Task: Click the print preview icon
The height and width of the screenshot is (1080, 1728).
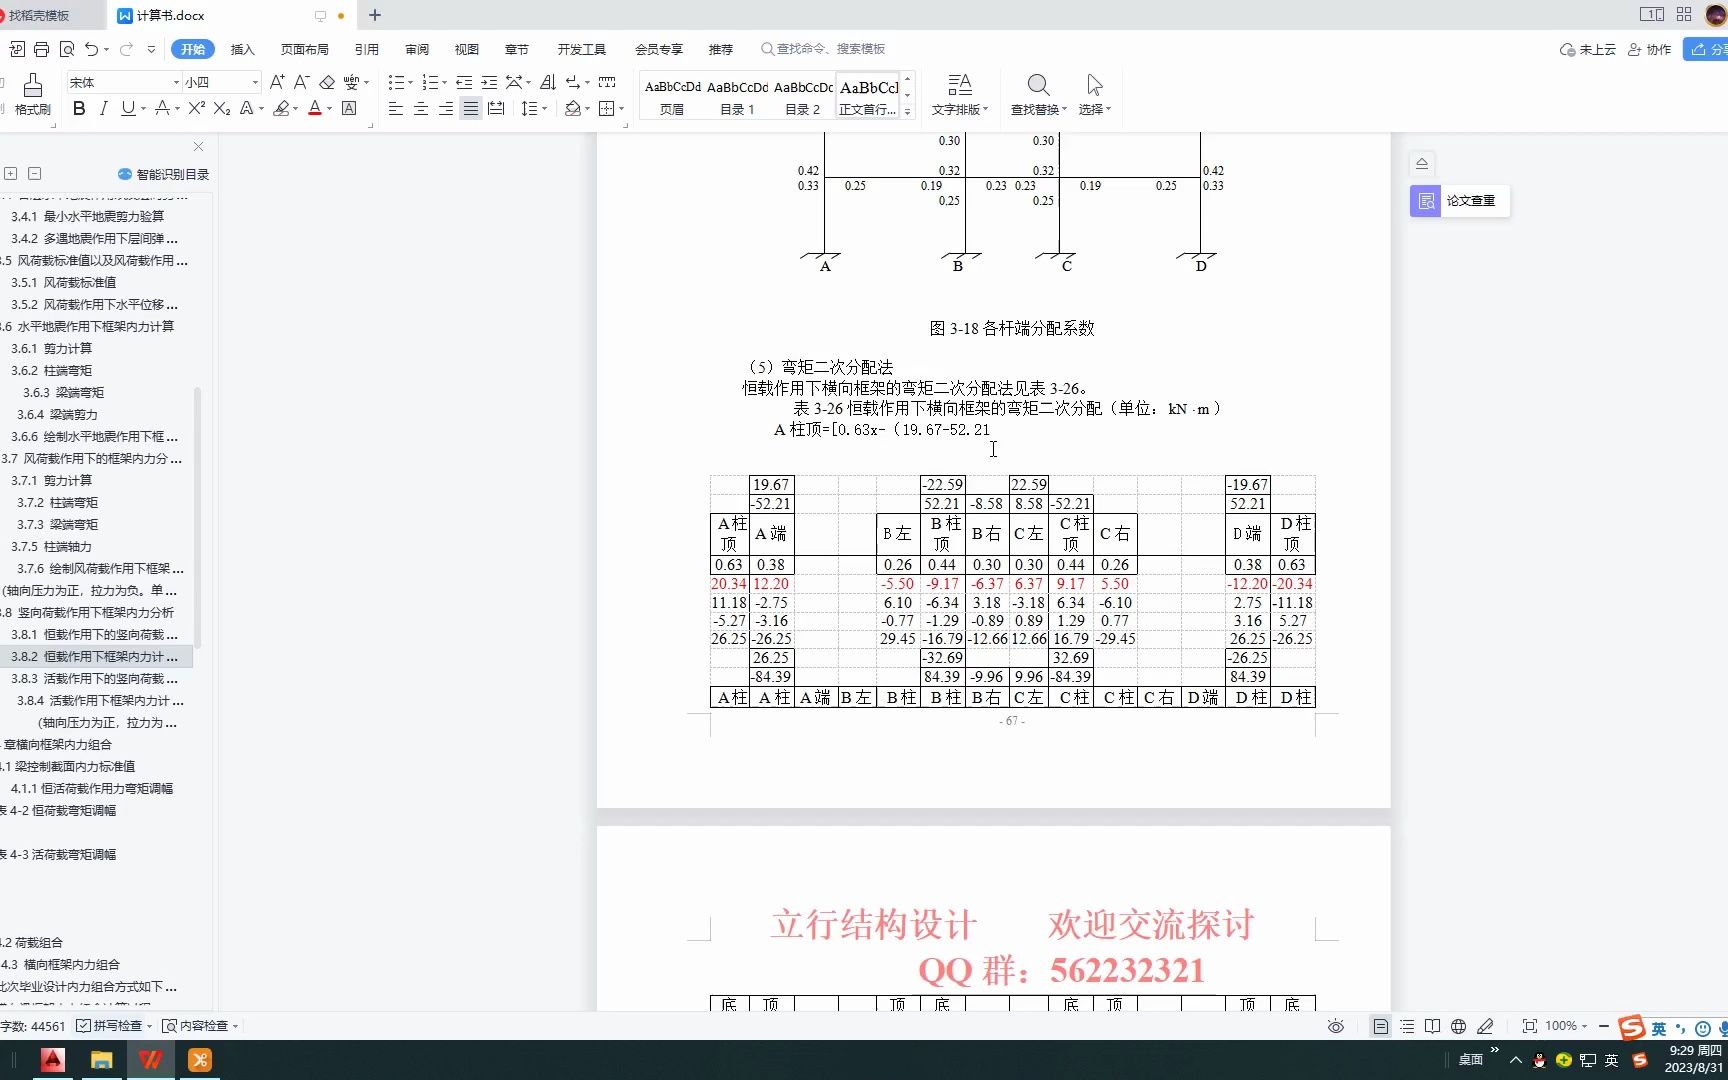Action: [67, 49]
